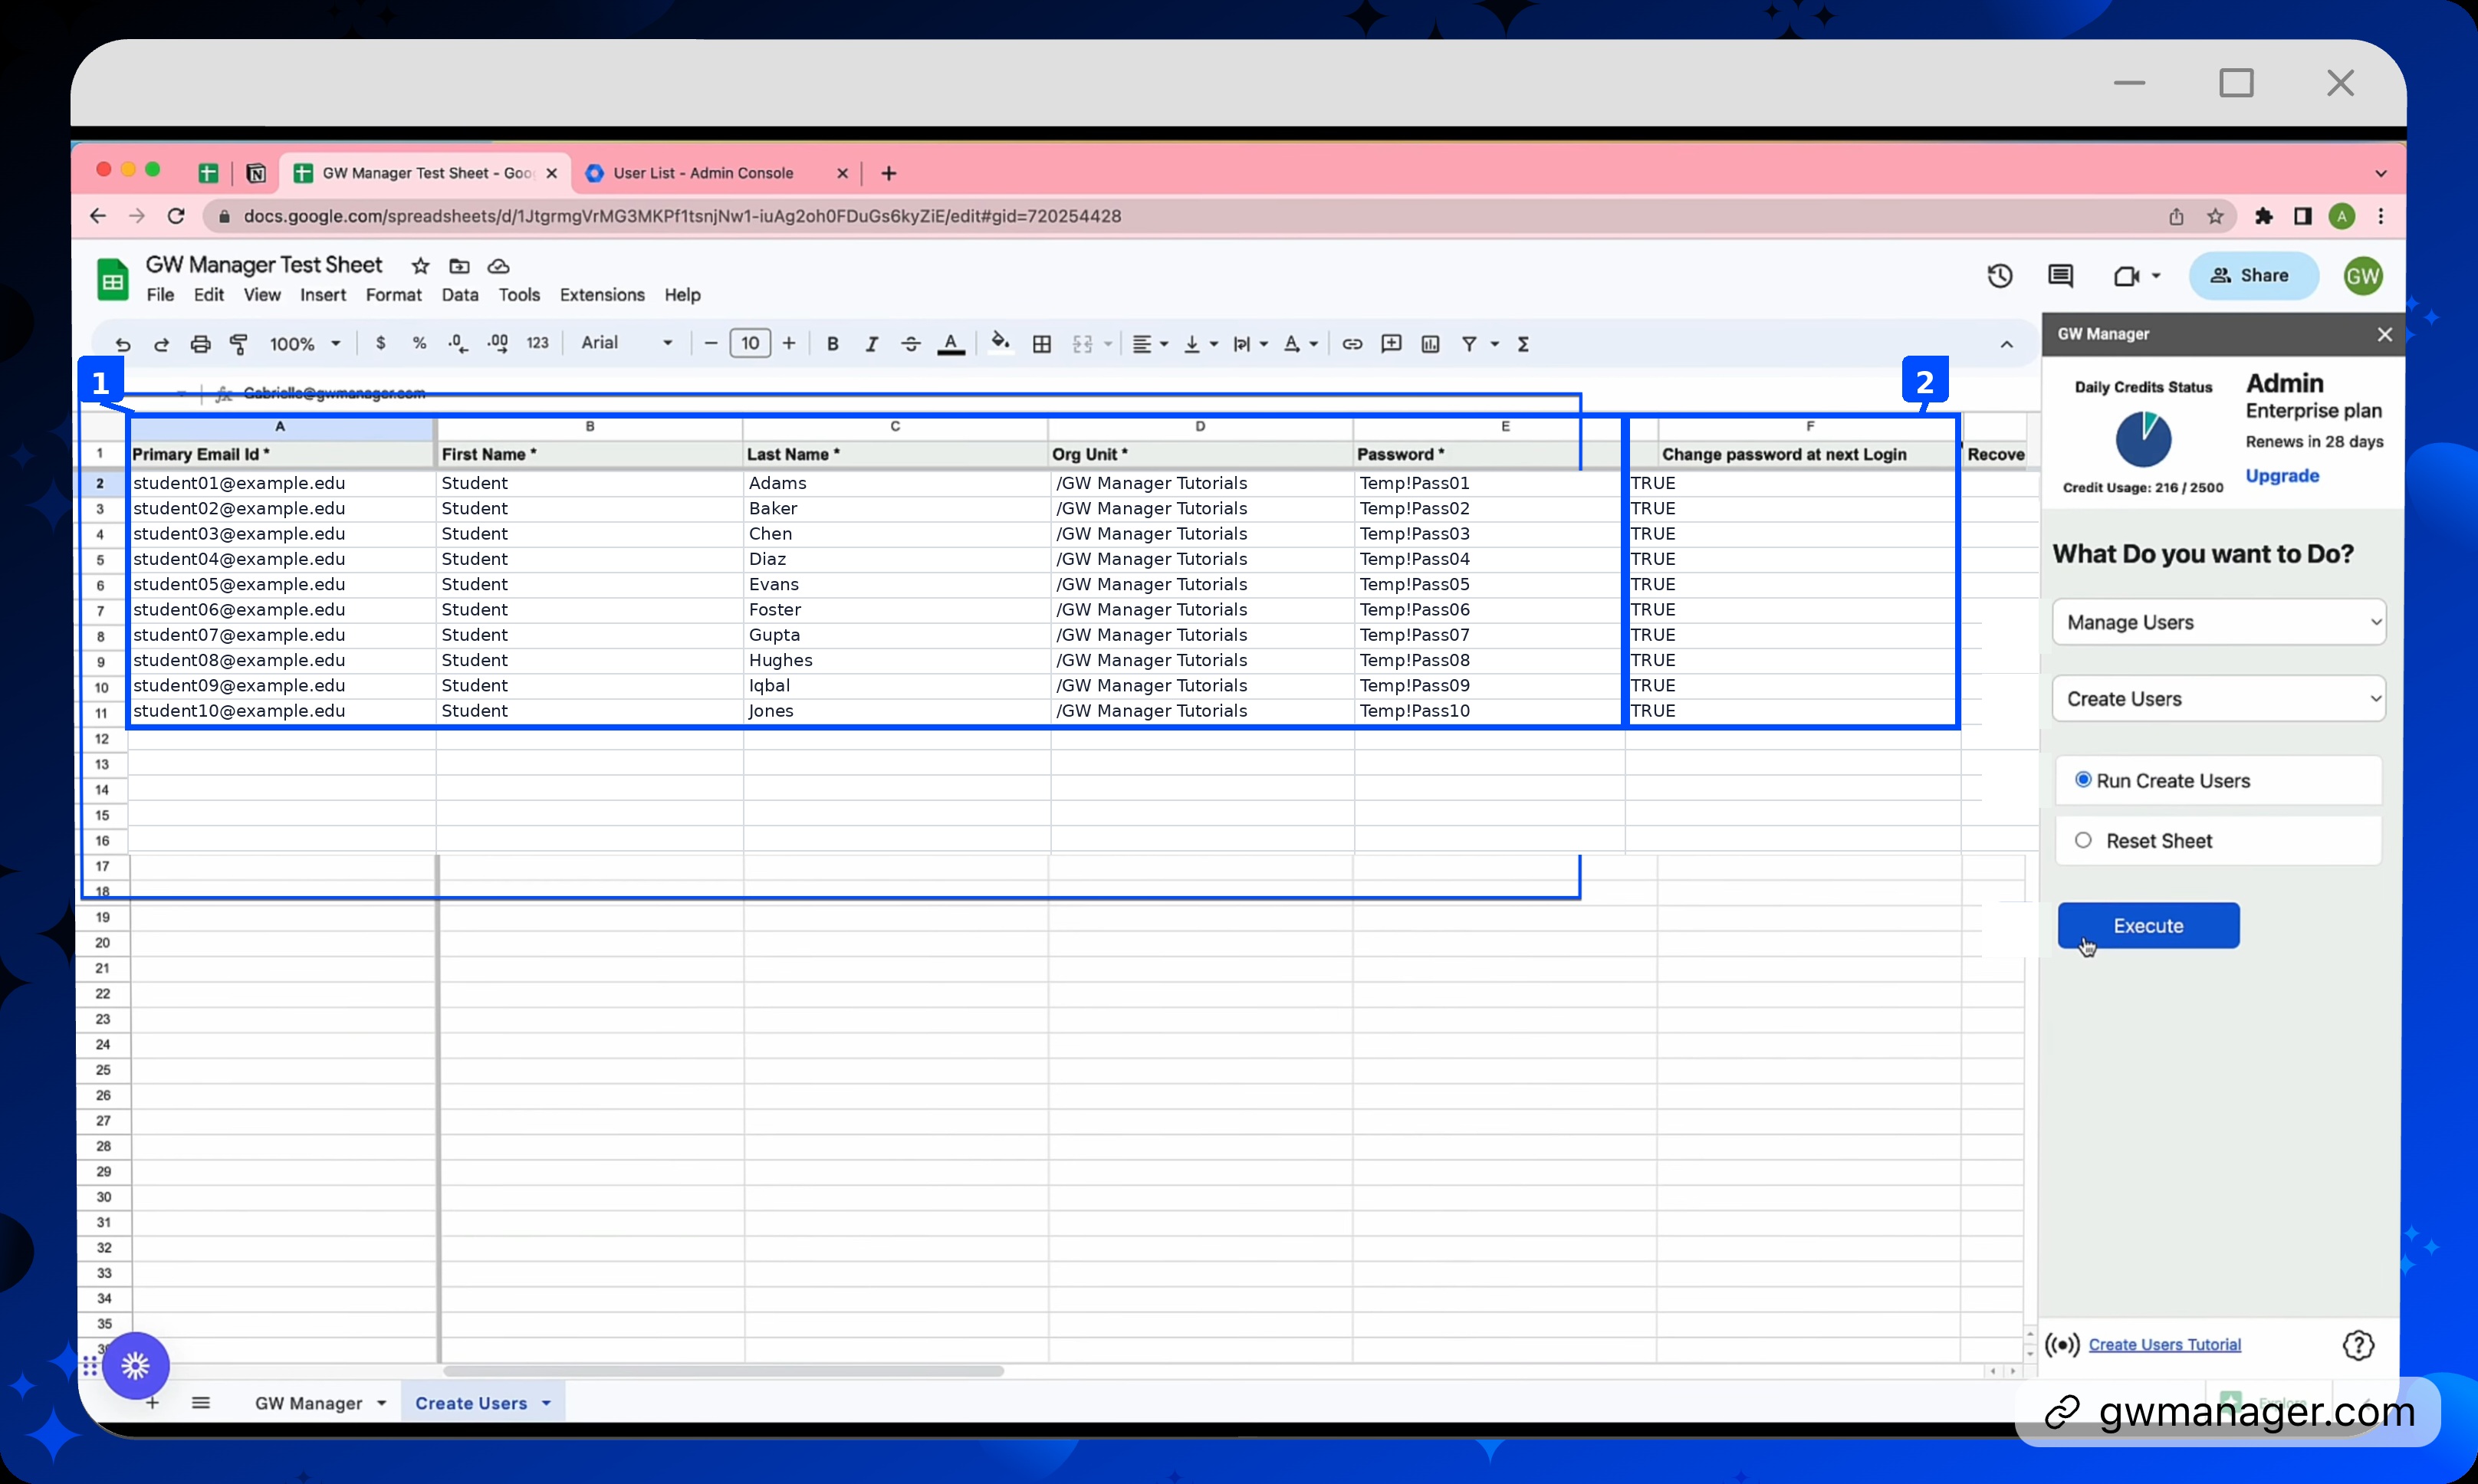Open the Functions sigma menu
The image size is (2478, 1484).
point(1523,344)
